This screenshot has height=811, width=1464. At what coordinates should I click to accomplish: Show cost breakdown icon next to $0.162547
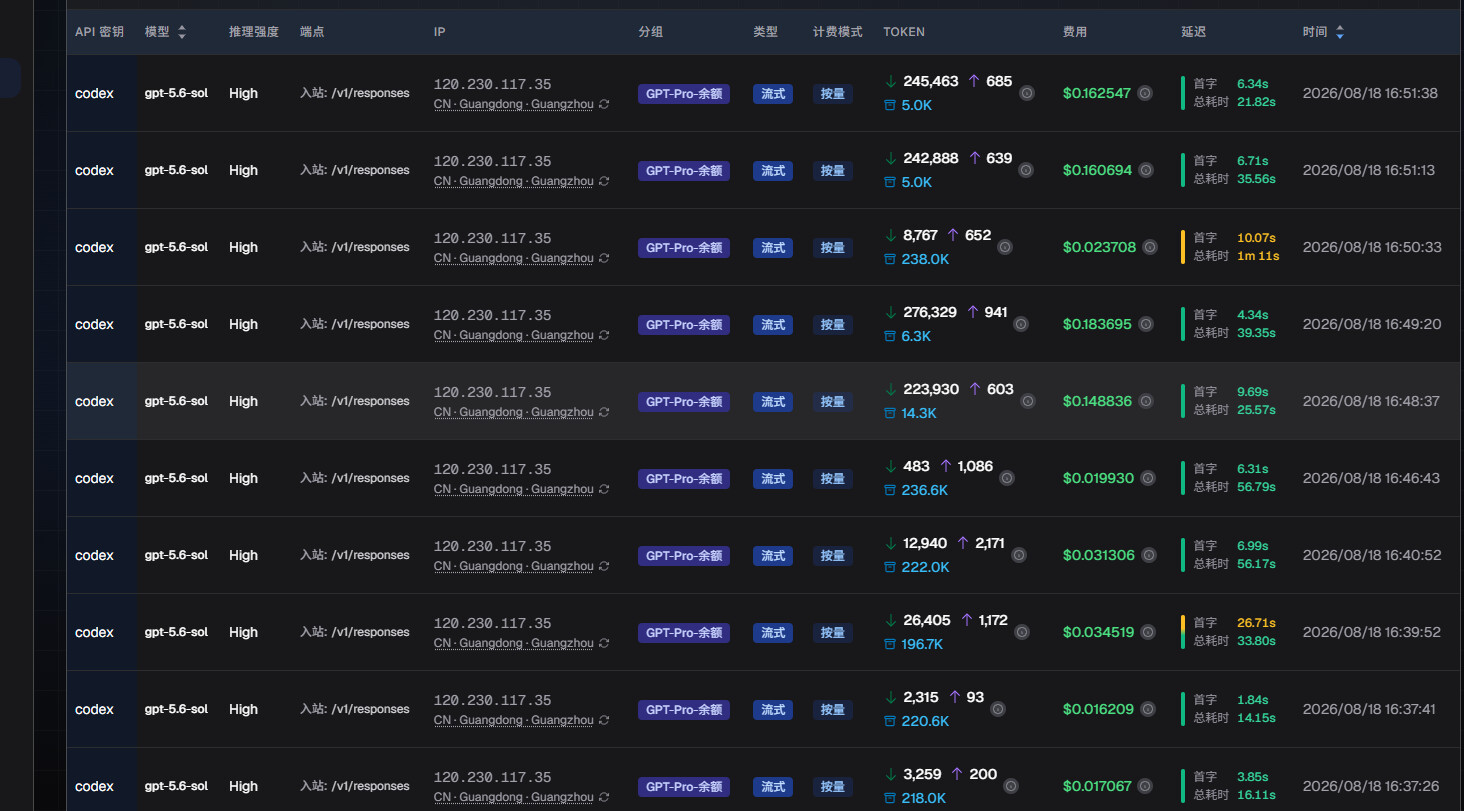coord(1145,93)
